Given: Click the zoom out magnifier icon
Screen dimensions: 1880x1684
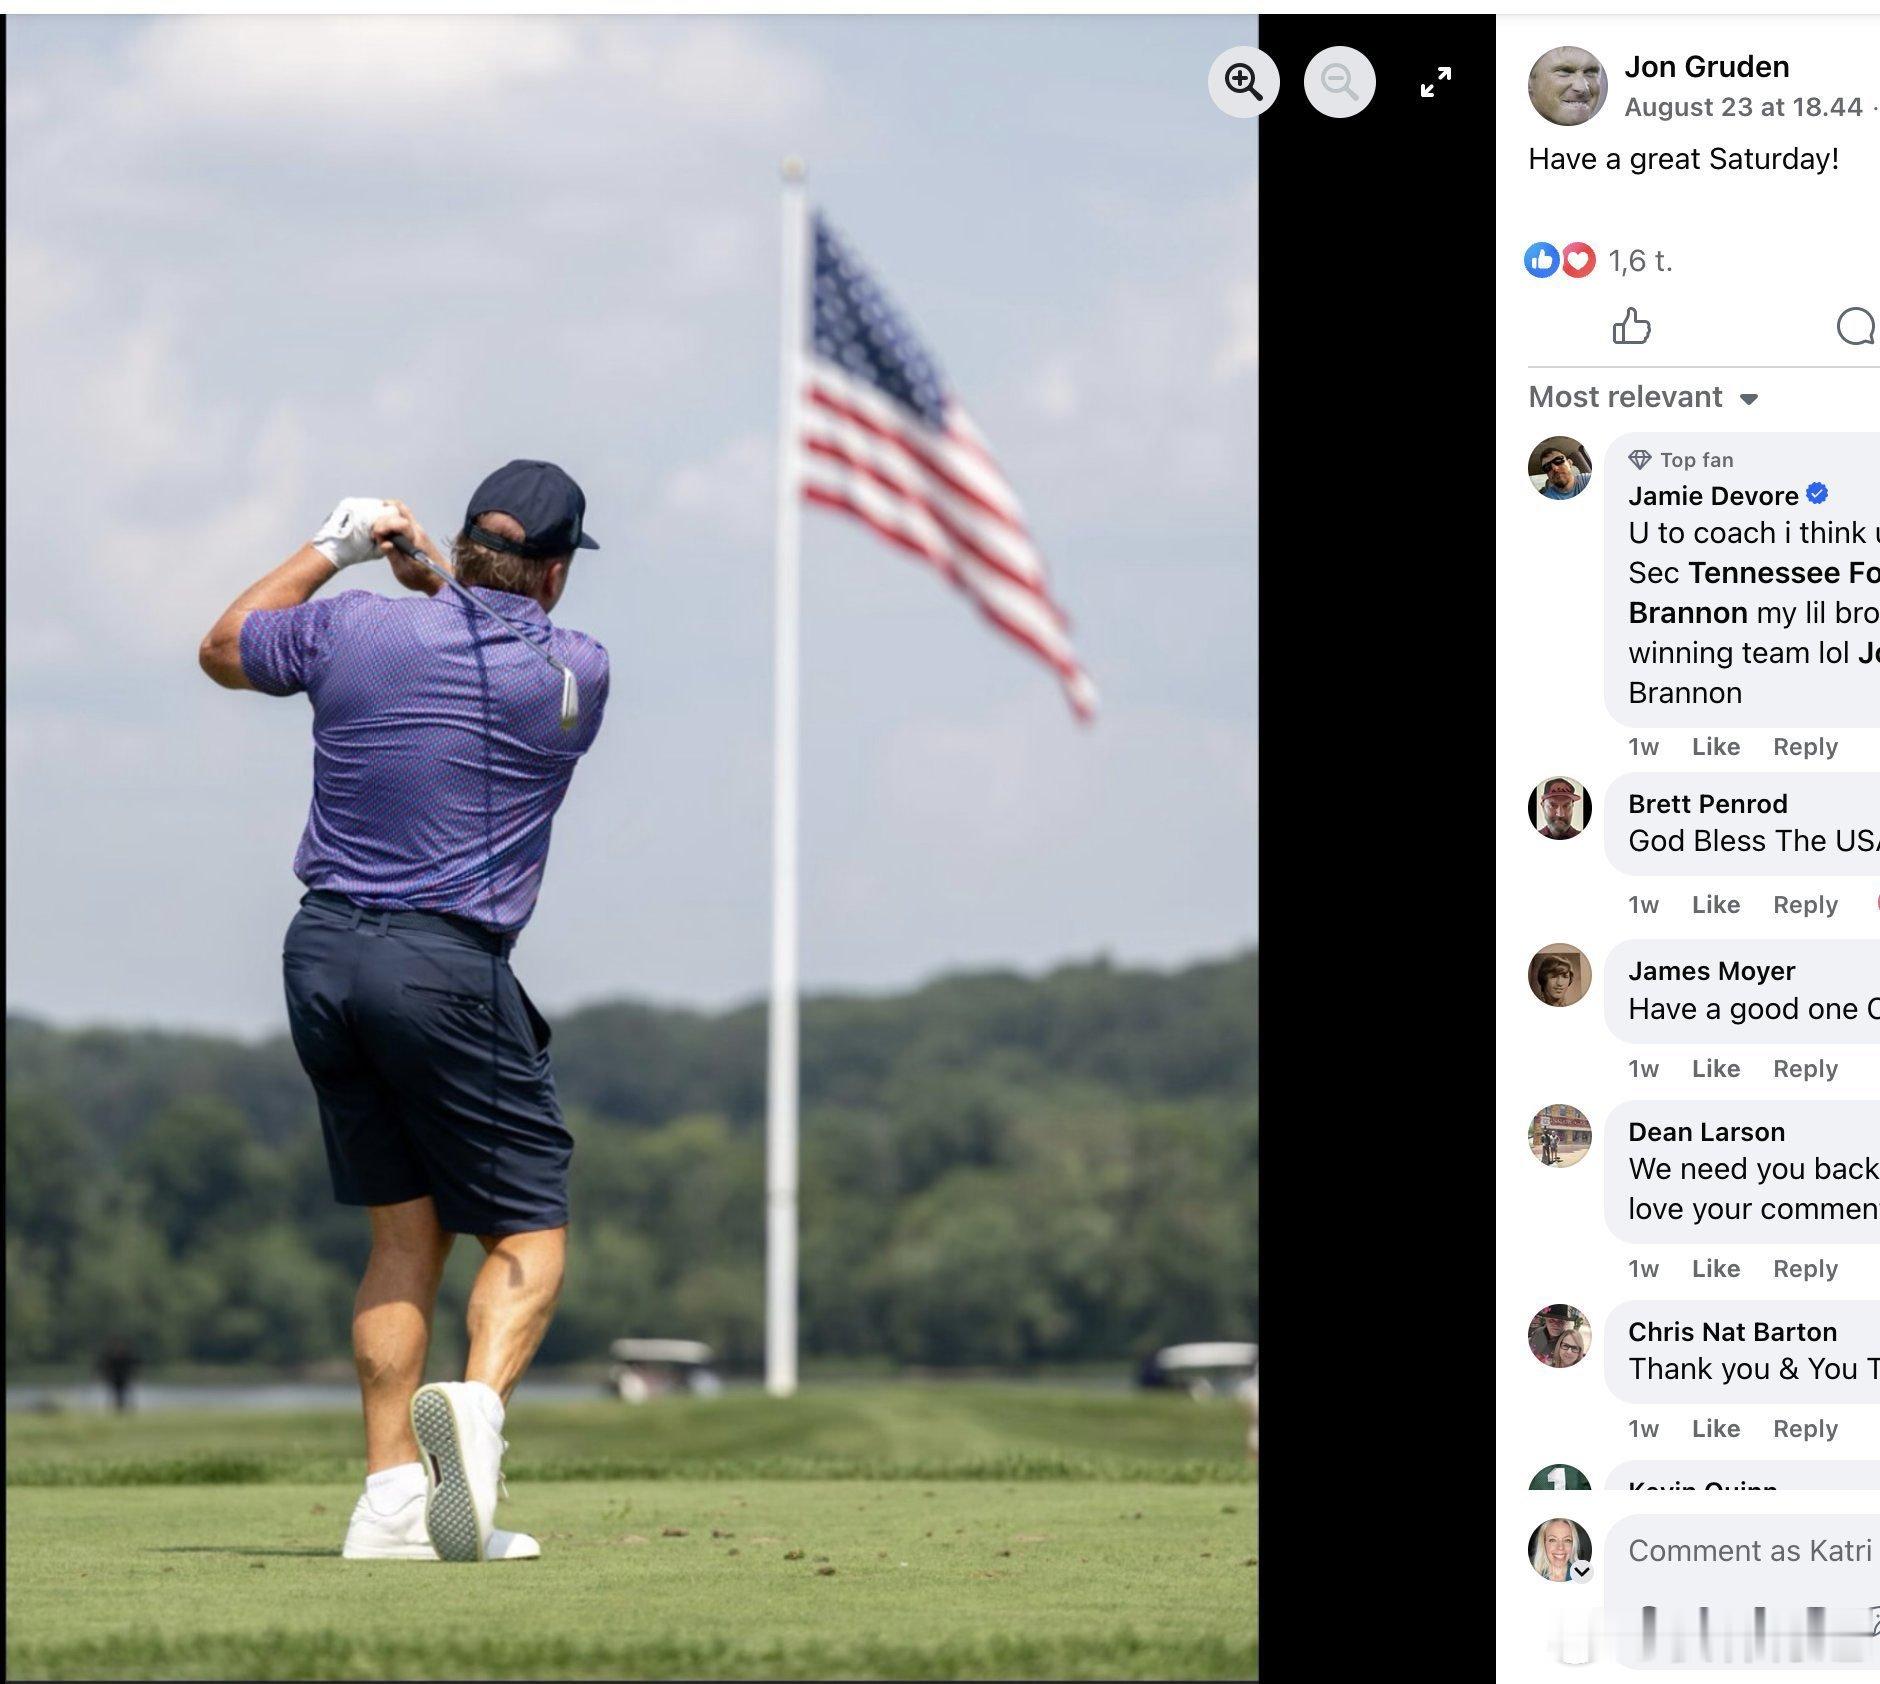Looking at the screenshot, I should click(x=1339, y=81).
